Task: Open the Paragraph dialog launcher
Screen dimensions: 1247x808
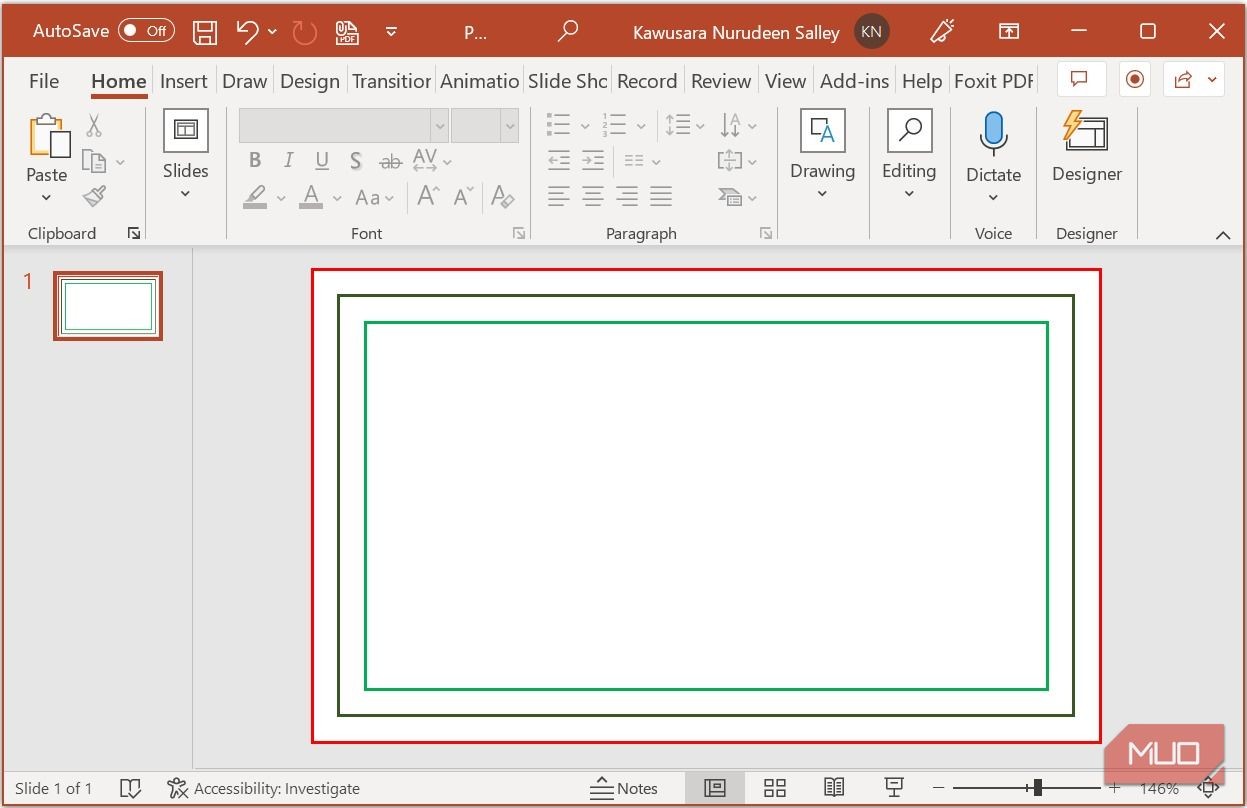Action: click(766, 233)
